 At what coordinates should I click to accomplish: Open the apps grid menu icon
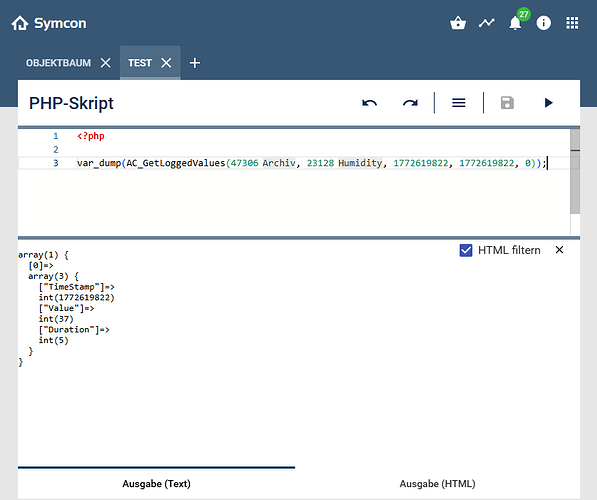(x=572, y=23)
